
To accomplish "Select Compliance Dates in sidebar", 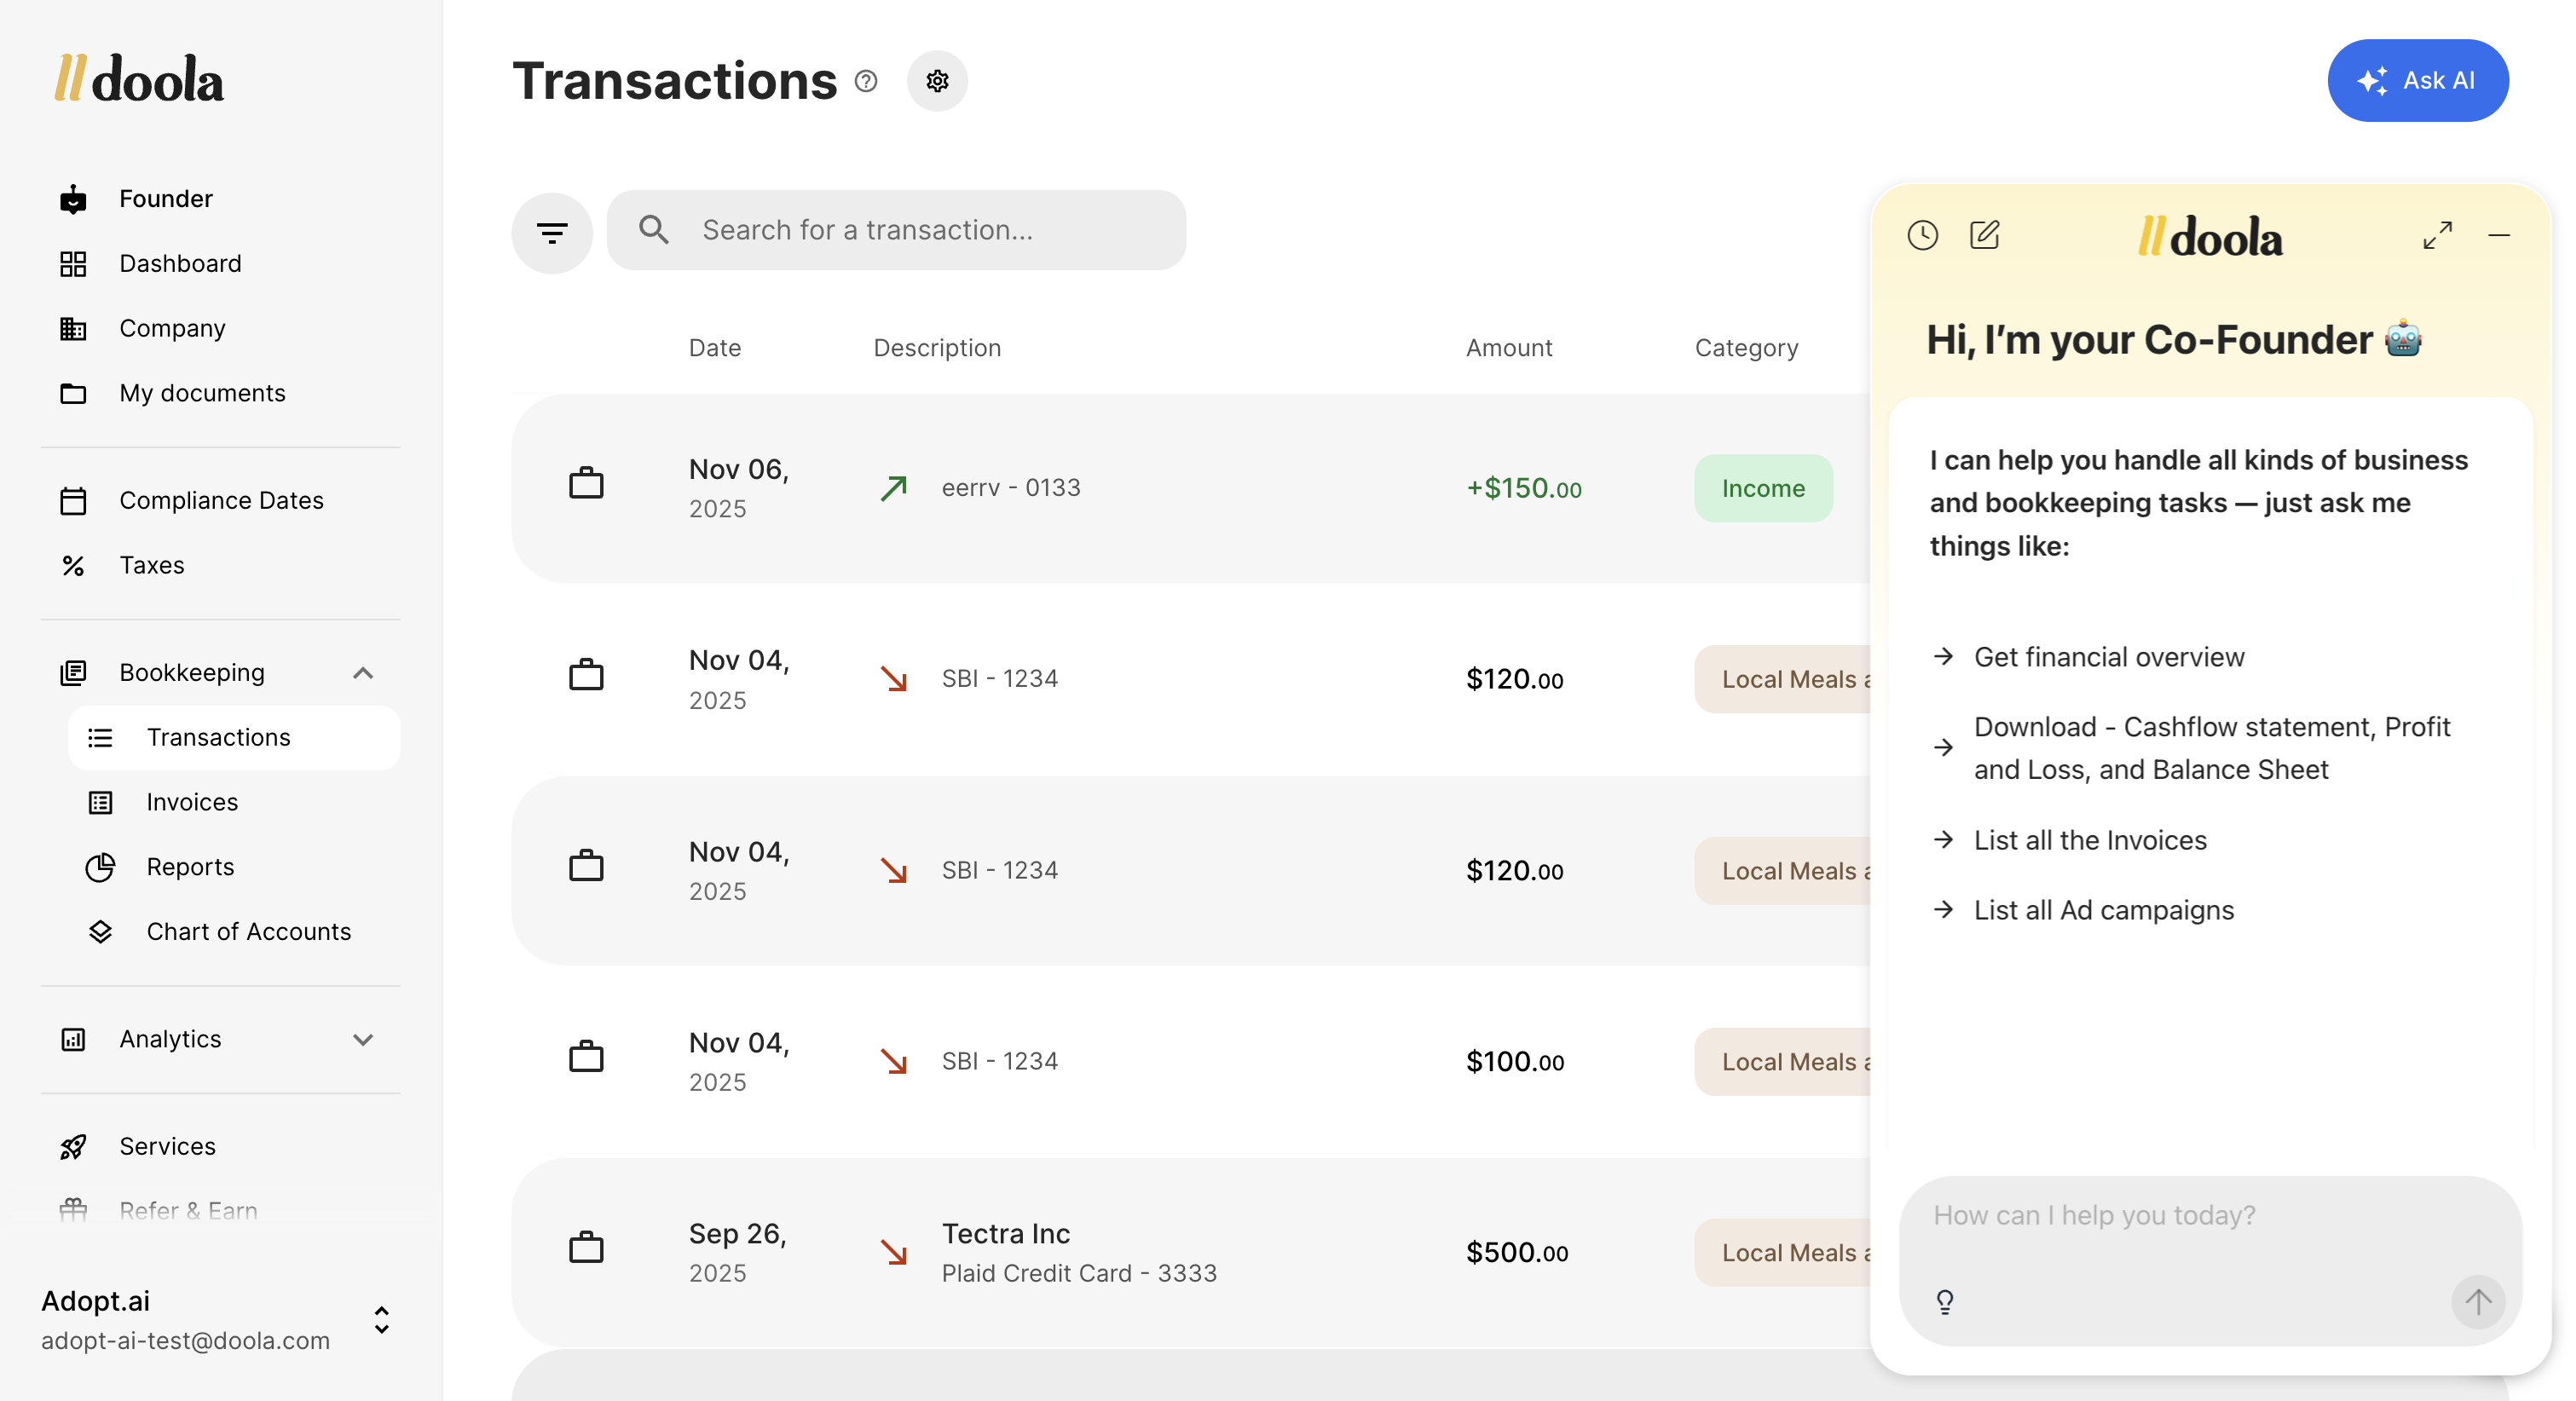I will point(221,500).
